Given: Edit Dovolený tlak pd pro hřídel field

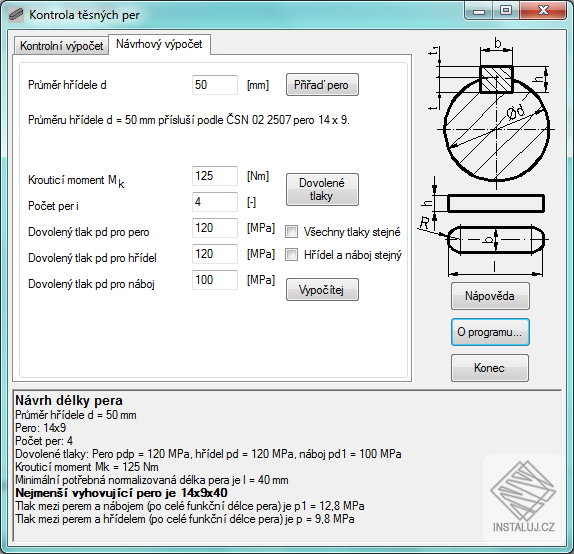Looking at the screenshot, I should click(x=215, y=254).
